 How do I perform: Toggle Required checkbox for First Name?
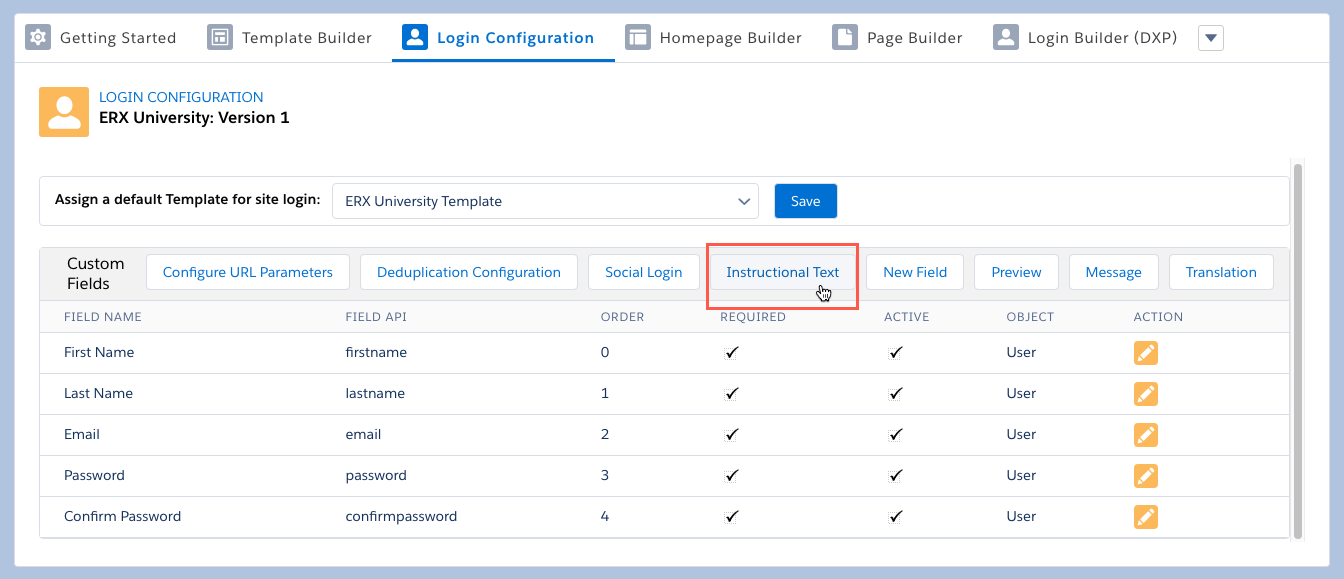coord(732,353)
